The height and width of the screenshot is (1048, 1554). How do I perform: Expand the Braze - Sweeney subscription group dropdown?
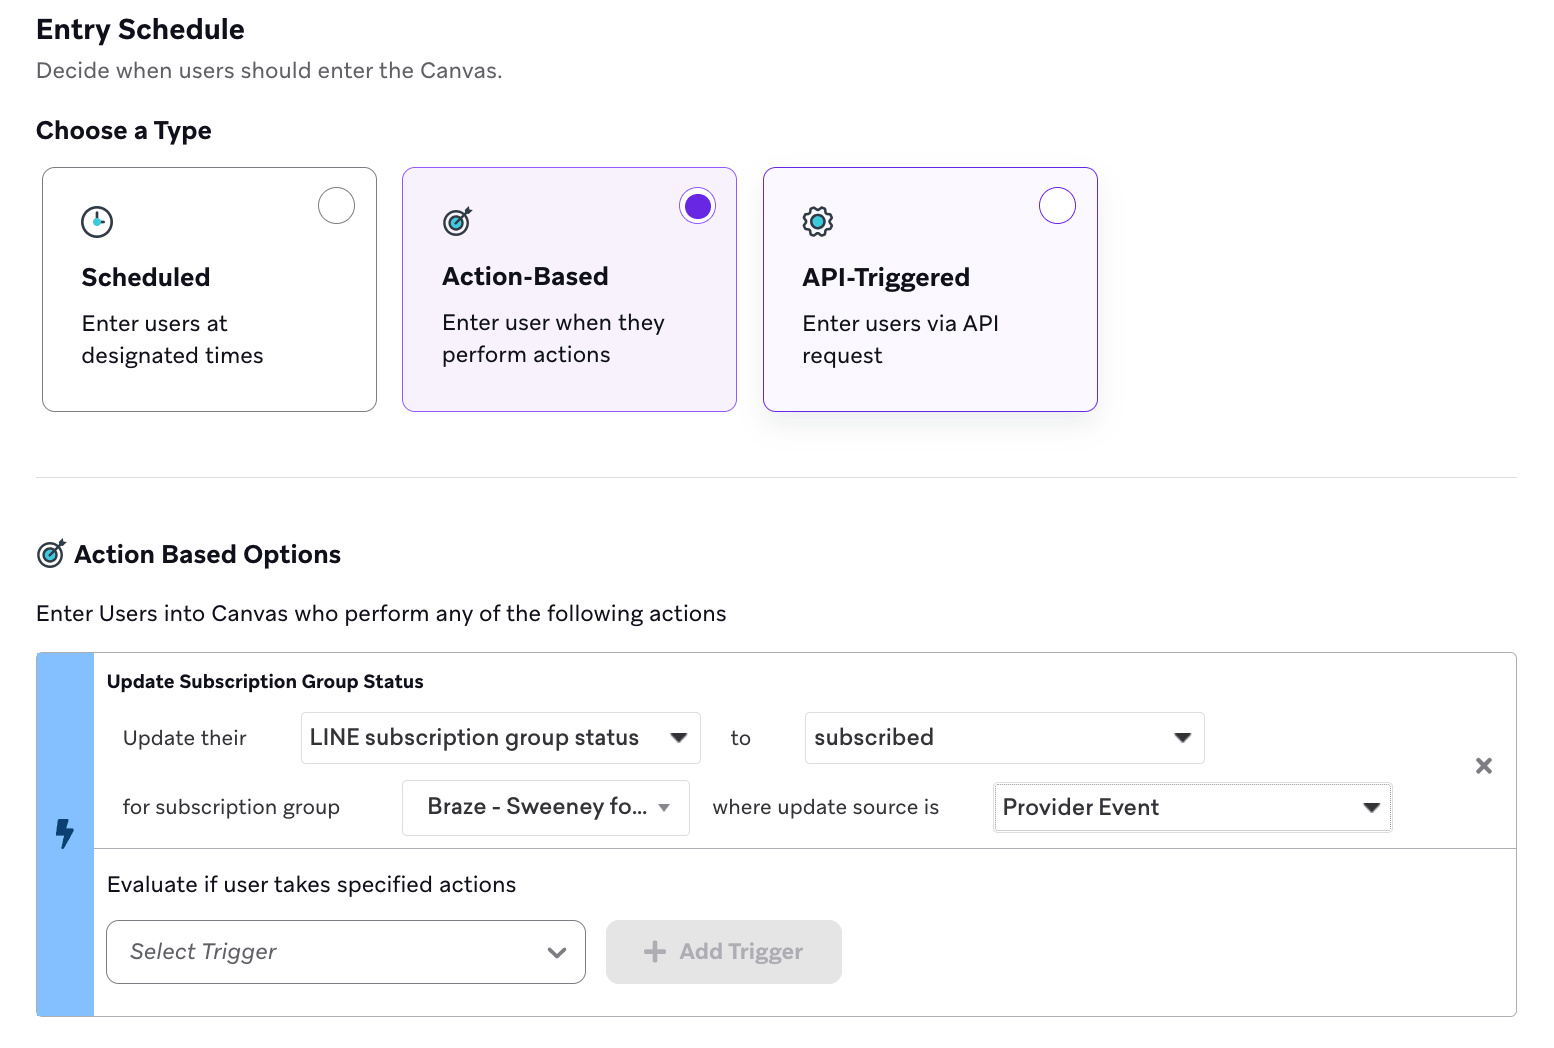coord(545,807)
